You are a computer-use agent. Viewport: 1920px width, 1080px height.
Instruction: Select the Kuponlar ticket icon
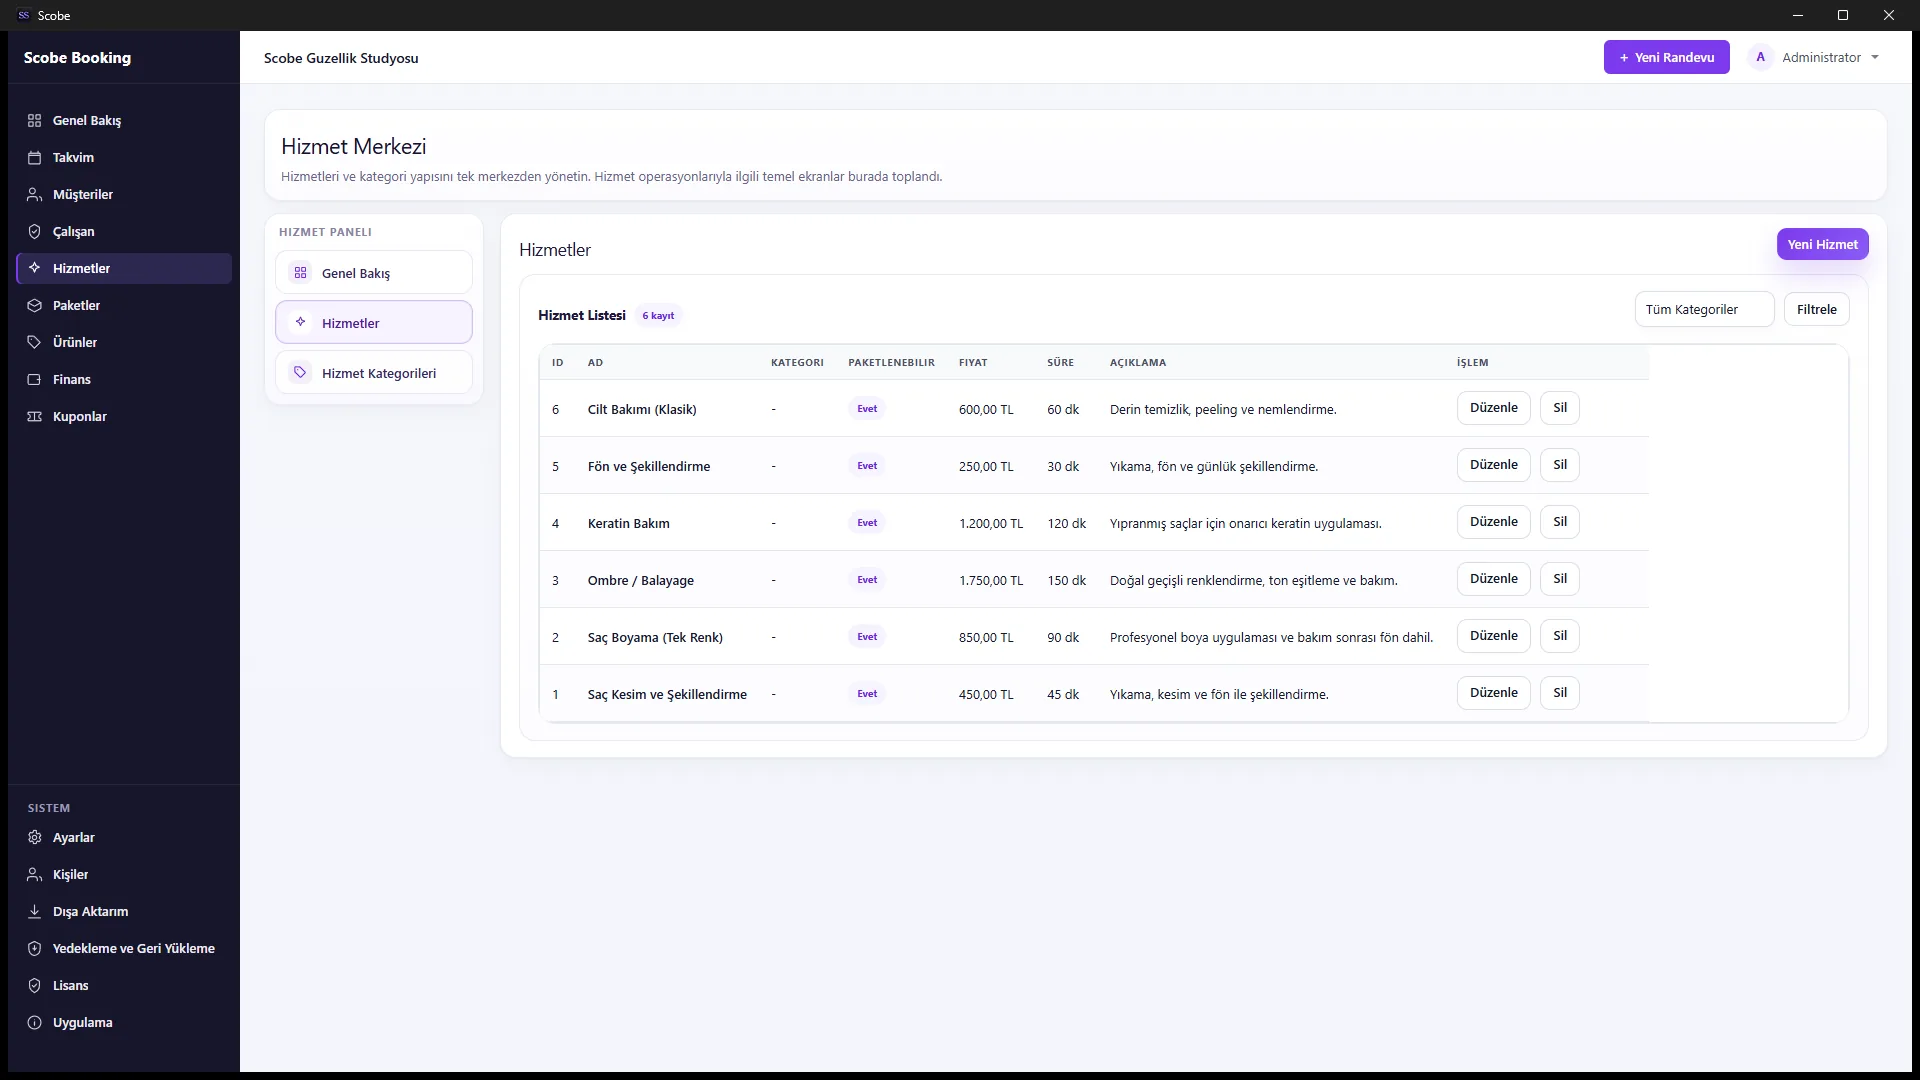(34, 416)
